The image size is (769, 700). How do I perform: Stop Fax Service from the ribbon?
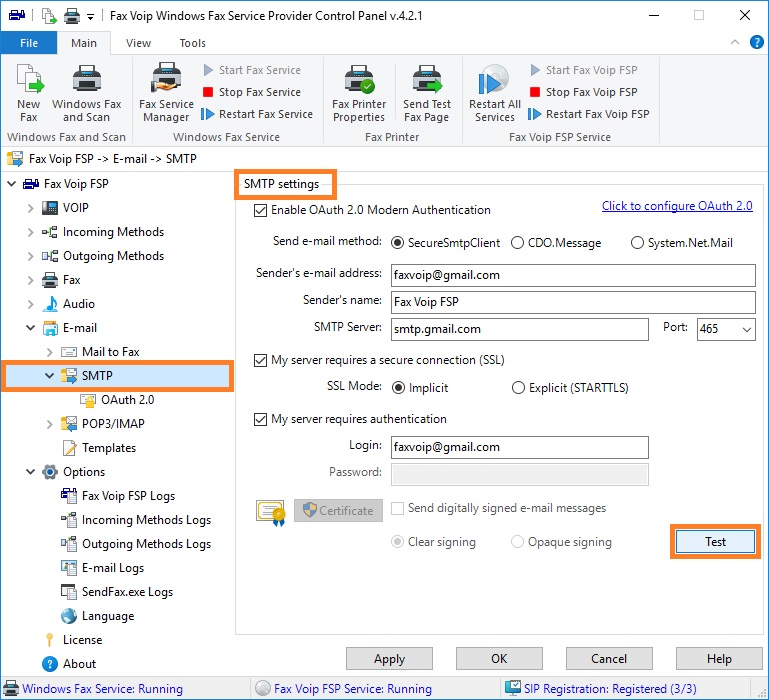[x=252, y=92]
